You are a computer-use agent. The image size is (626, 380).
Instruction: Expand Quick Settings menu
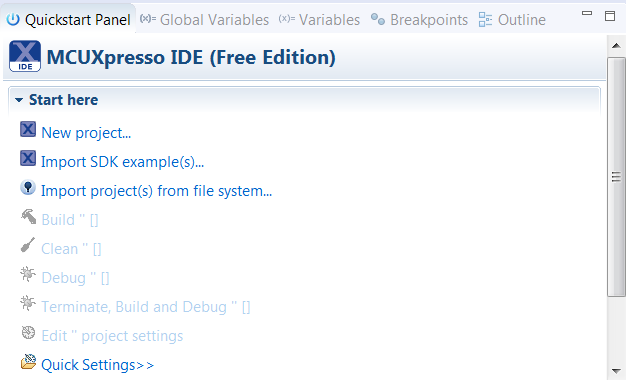pyautogui.click(x=97, y=365)
